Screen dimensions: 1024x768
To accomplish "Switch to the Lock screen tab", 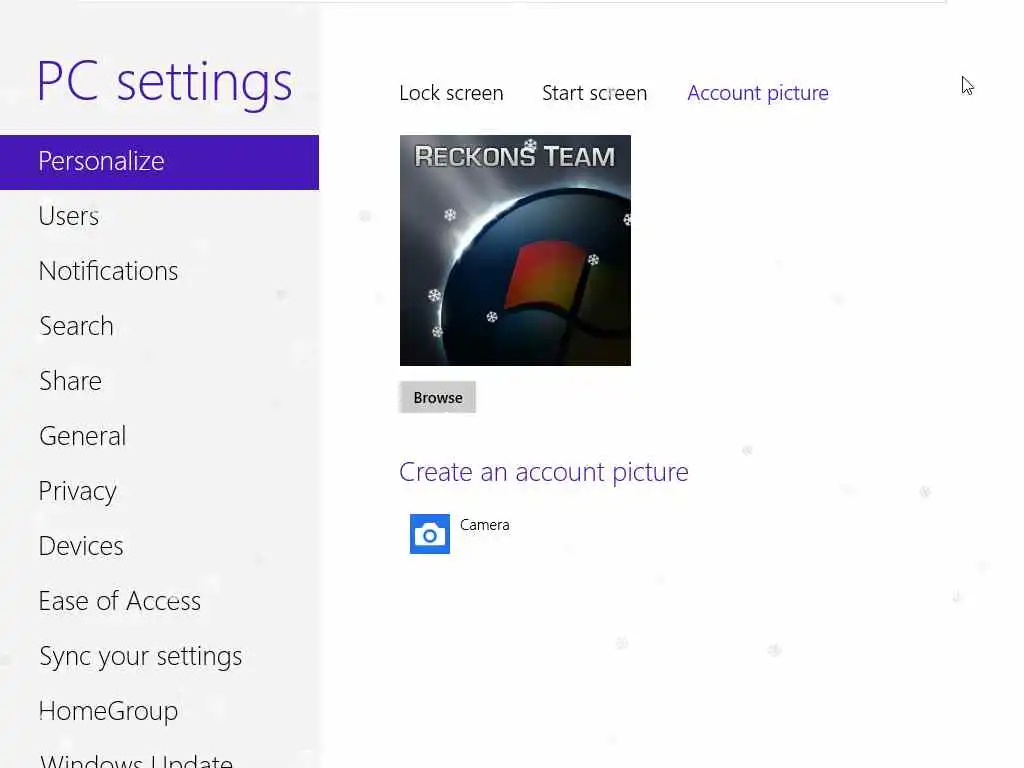I will (x=451, y=93).
